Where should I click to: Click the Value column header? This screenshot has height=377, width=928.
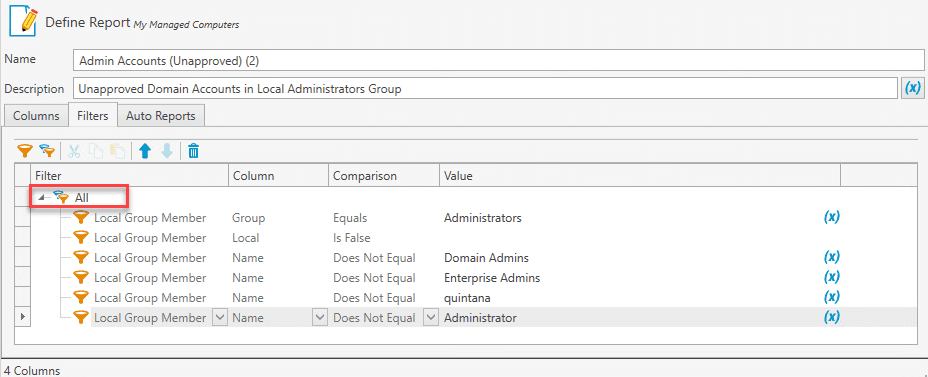[x=640, y=176]
